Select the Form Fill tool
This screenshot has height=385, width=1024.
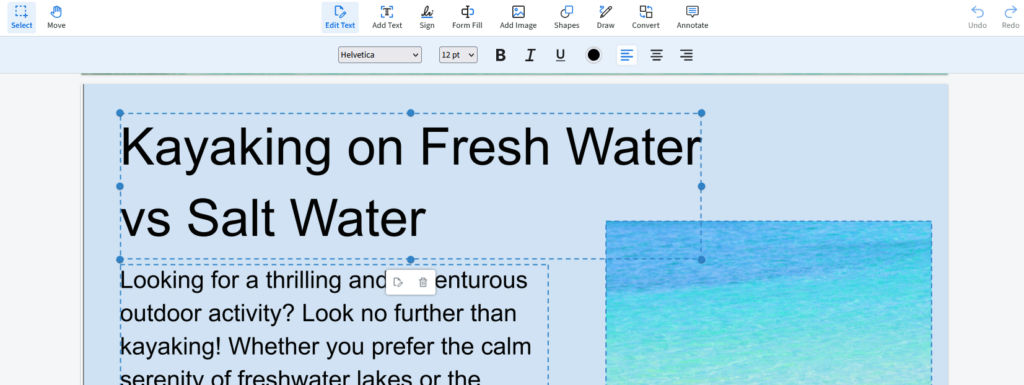pos(467,18)
